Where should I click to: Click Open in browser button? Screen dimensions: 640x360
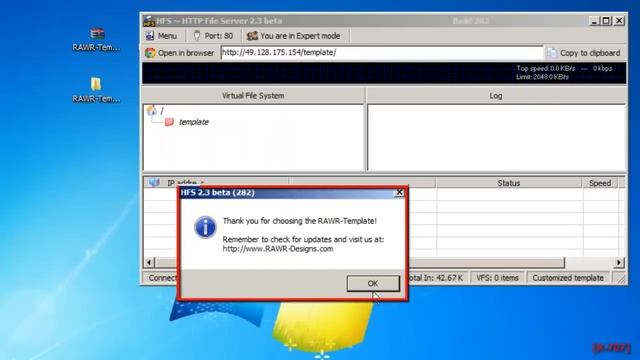click(180, 53)
